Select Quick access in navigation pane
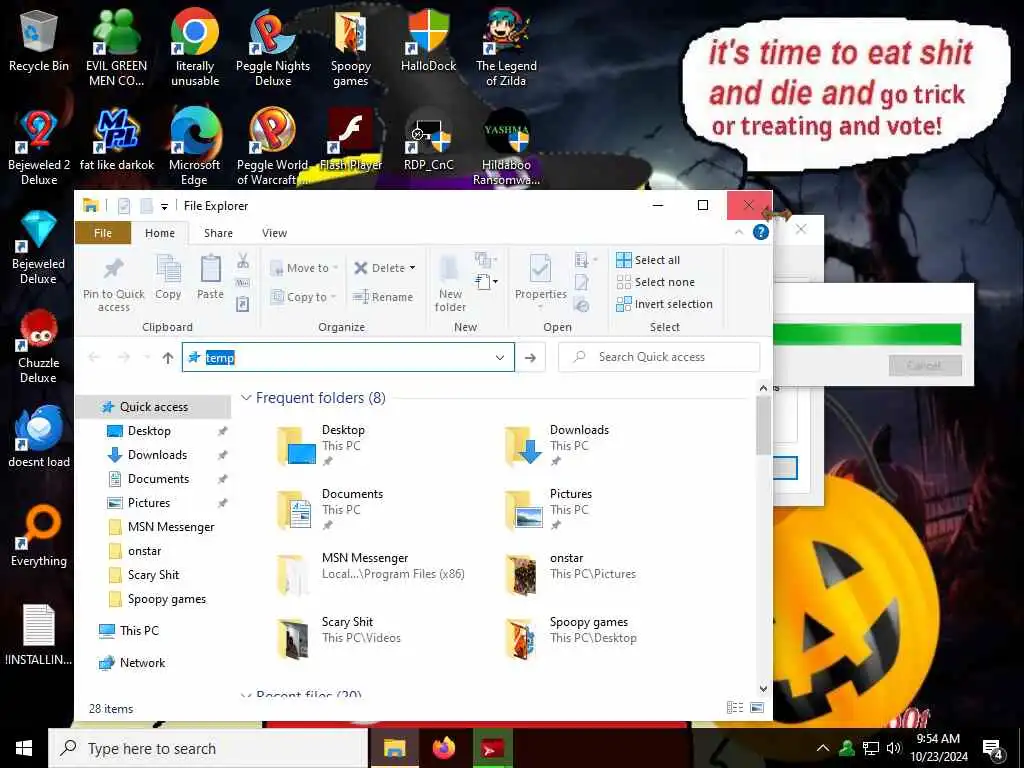This screenshot has height=768, width=1024. 153,407
